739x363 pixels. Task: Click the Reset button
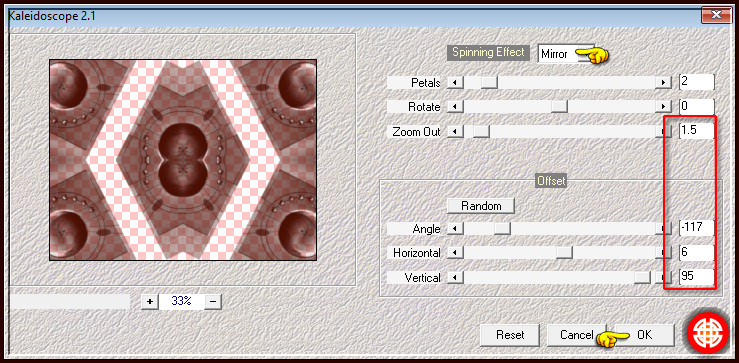pos(509,335)
